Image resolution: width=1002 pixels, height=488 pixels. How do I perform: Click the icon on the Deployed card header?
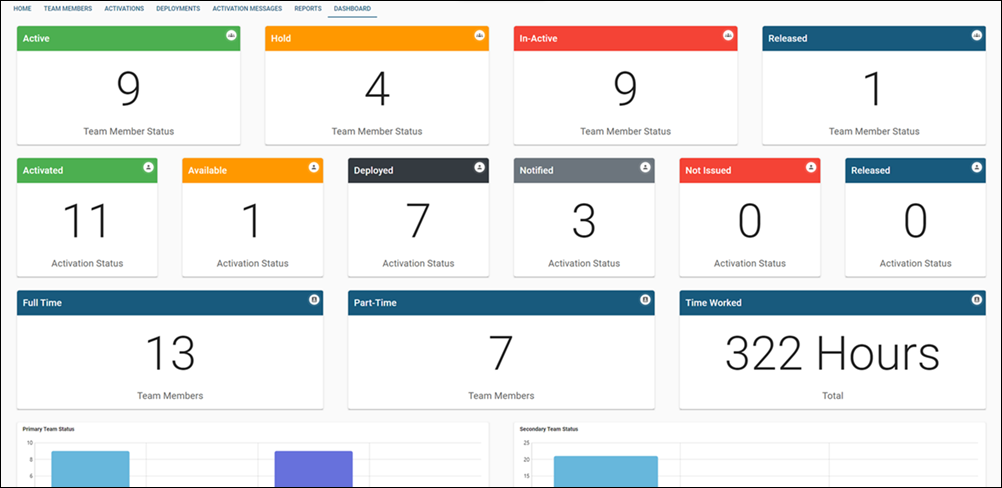(x=479, y=167)
